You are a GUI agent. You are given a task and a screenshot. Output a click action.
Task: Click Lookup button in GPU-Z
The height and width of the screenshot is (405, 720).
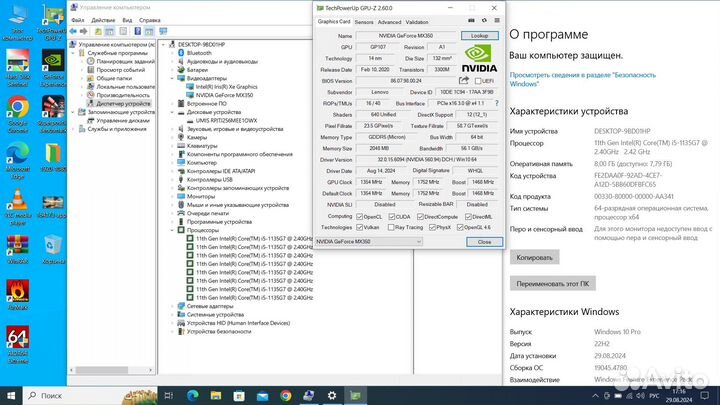479,36
